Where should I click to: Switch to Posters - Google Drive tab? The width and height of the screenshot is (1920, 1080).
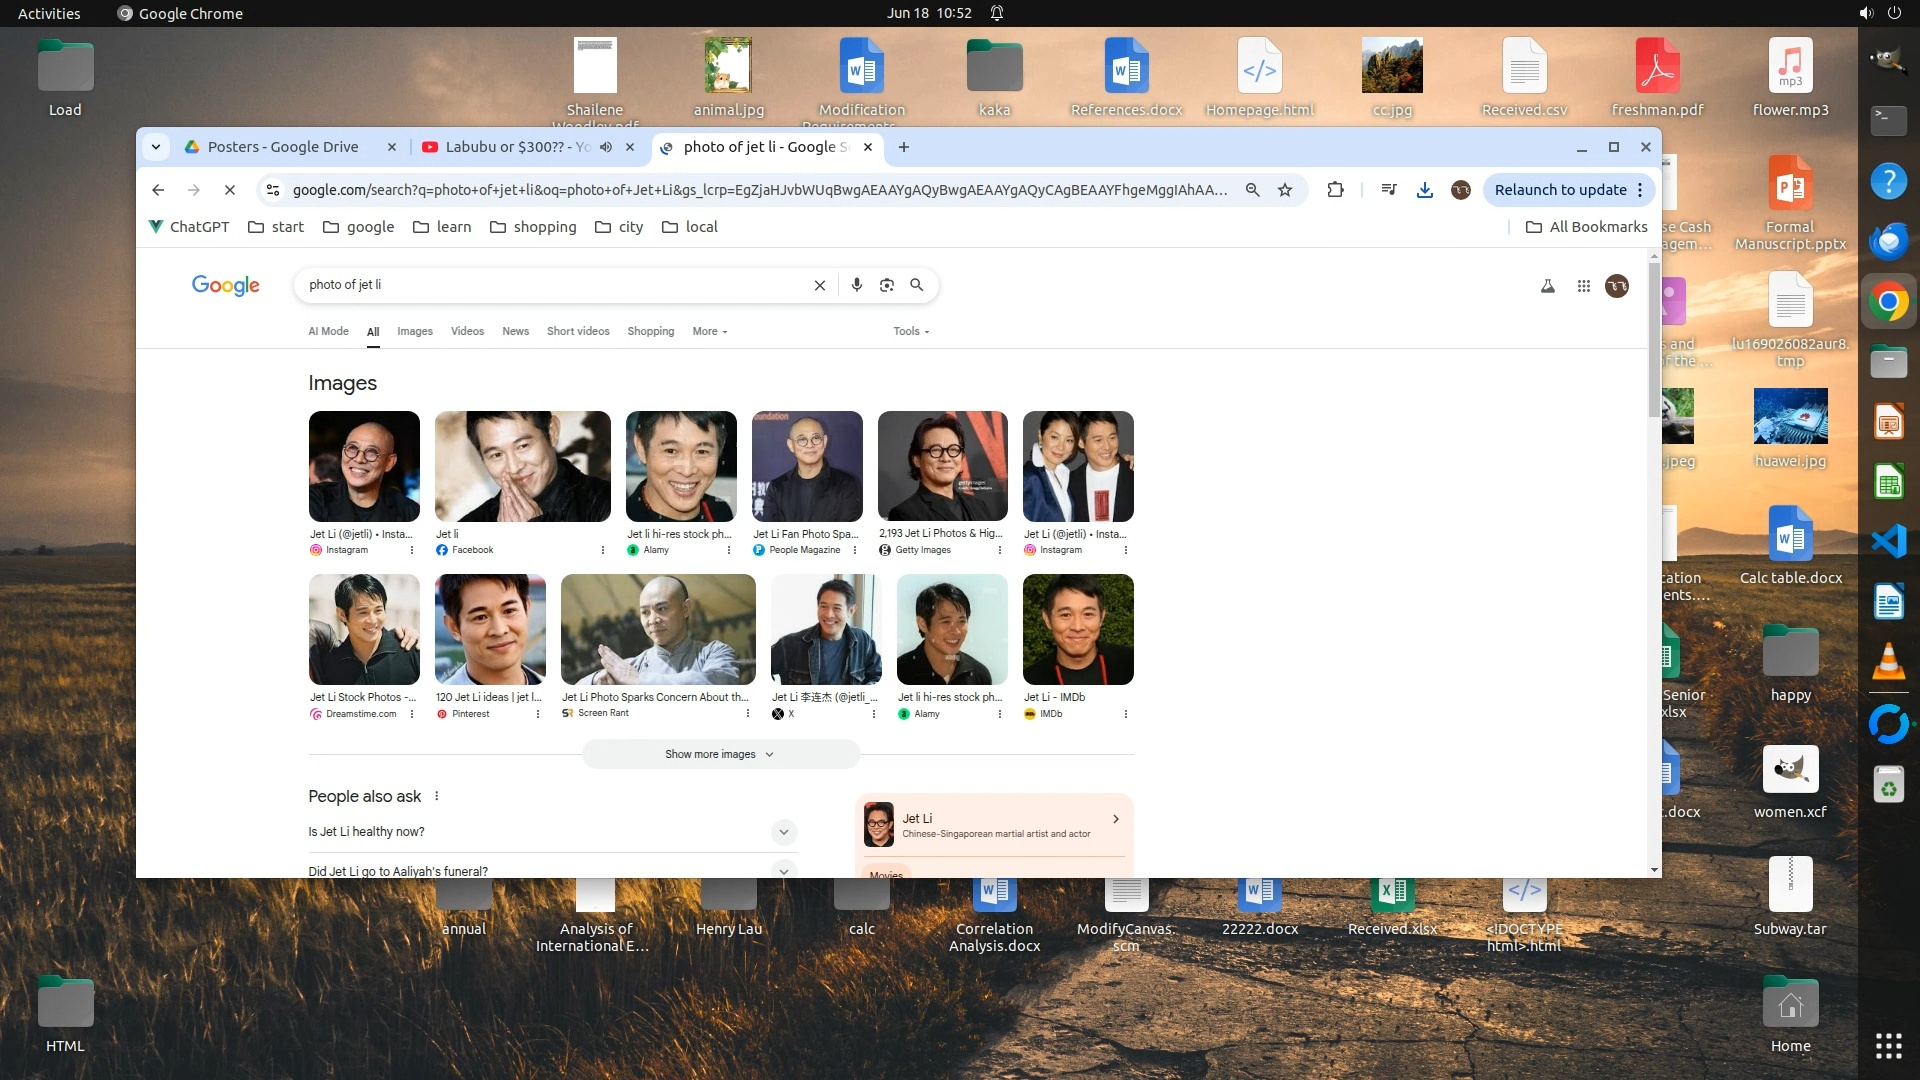283,147
